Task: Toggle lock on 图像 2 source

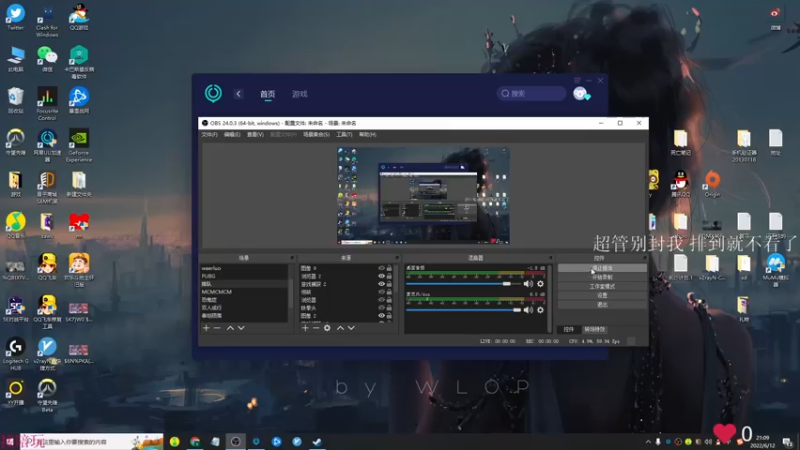Action: pos(389,316)
